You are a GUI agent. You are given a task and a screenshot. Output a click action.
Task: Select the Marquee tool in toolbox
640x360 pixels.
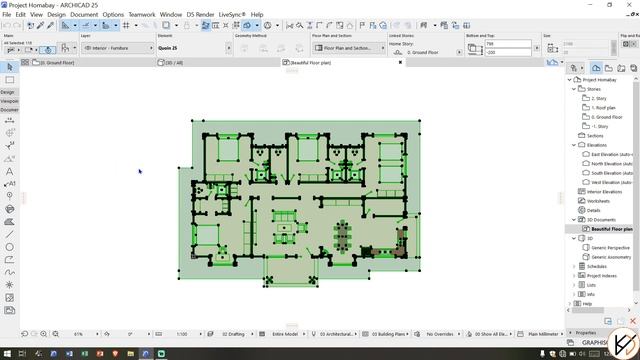tap(10, 80)
